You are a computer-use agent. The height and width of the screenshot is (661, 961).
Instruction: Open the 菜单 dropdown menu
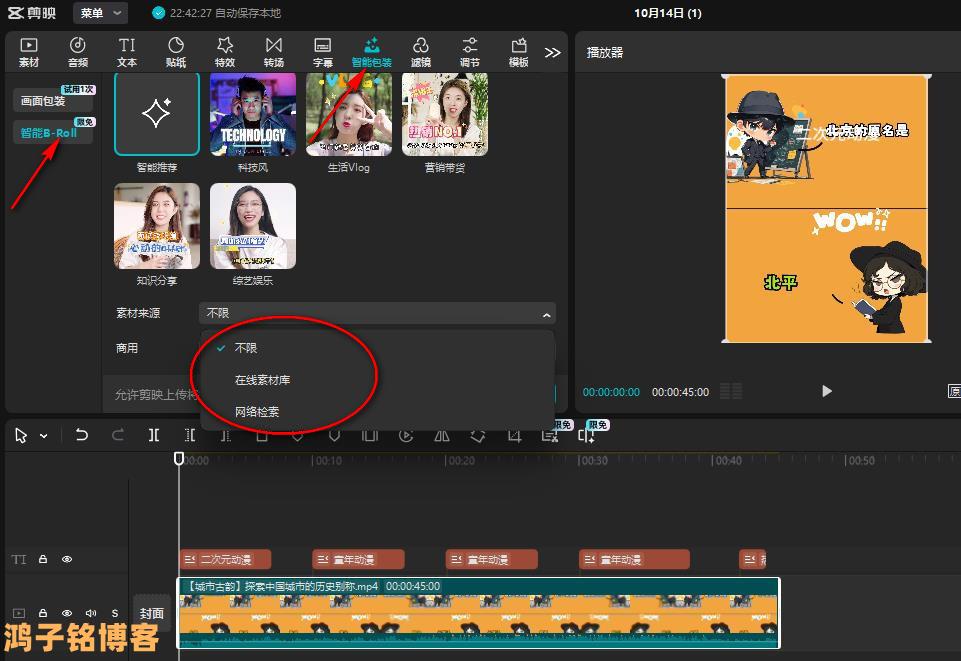(103, 13)
